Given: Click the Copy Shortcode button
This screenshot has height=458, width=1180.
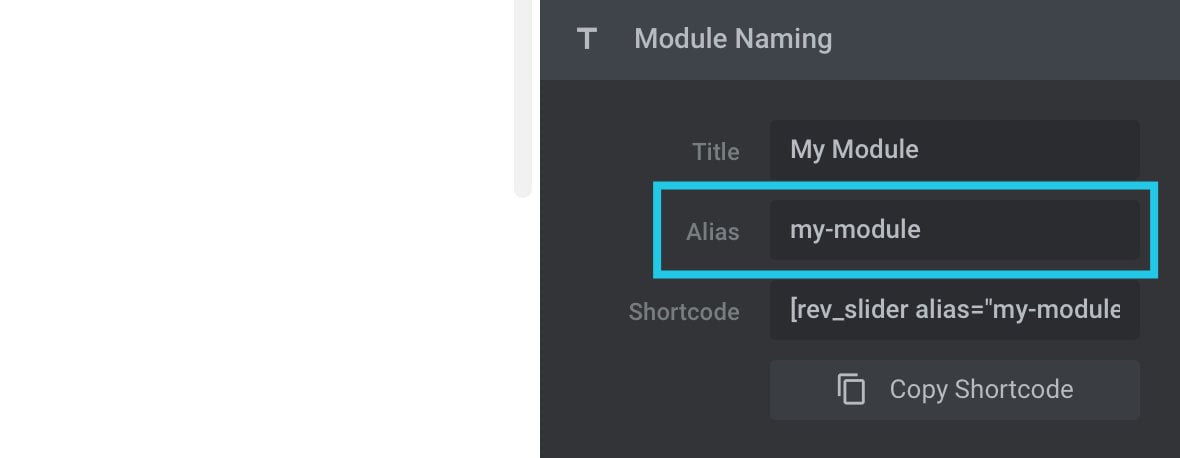Looking at the screenshot, I should [x=954, y=390].
